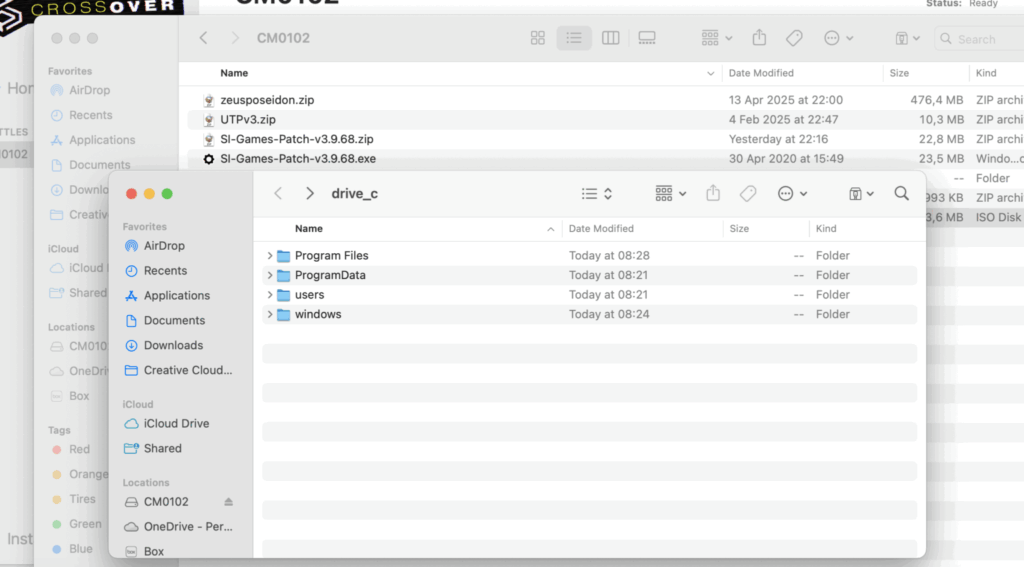Open the view options switcher in drive_c

coord(597,194)
